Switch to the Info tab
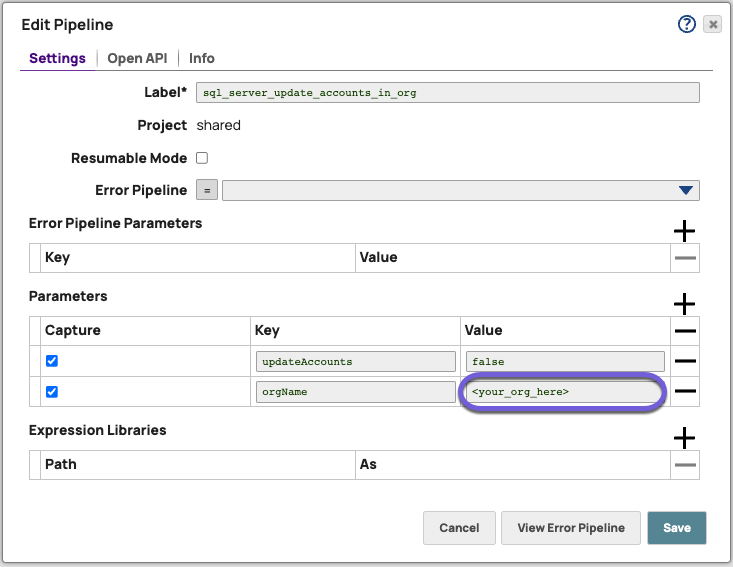The height and width of the screenshot is (567, 733). coord(201,58)
